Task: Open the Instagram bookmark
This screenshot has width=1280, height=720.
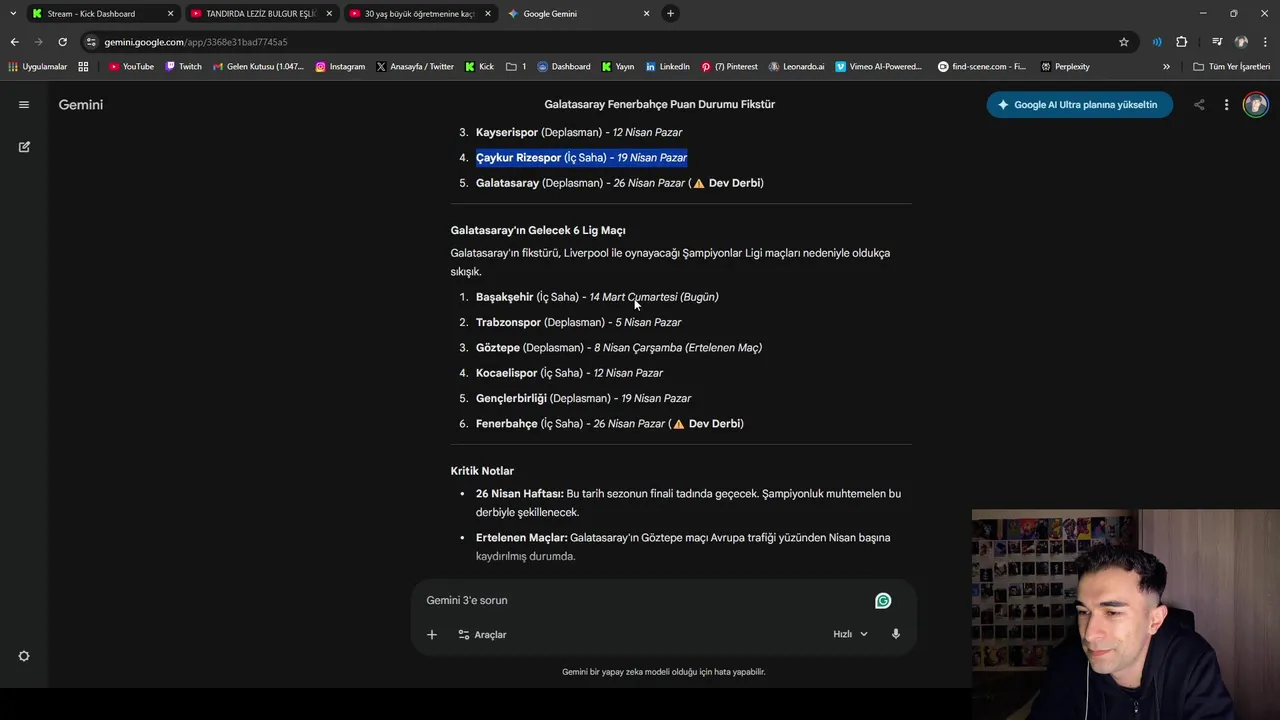Action: point(340,67)
